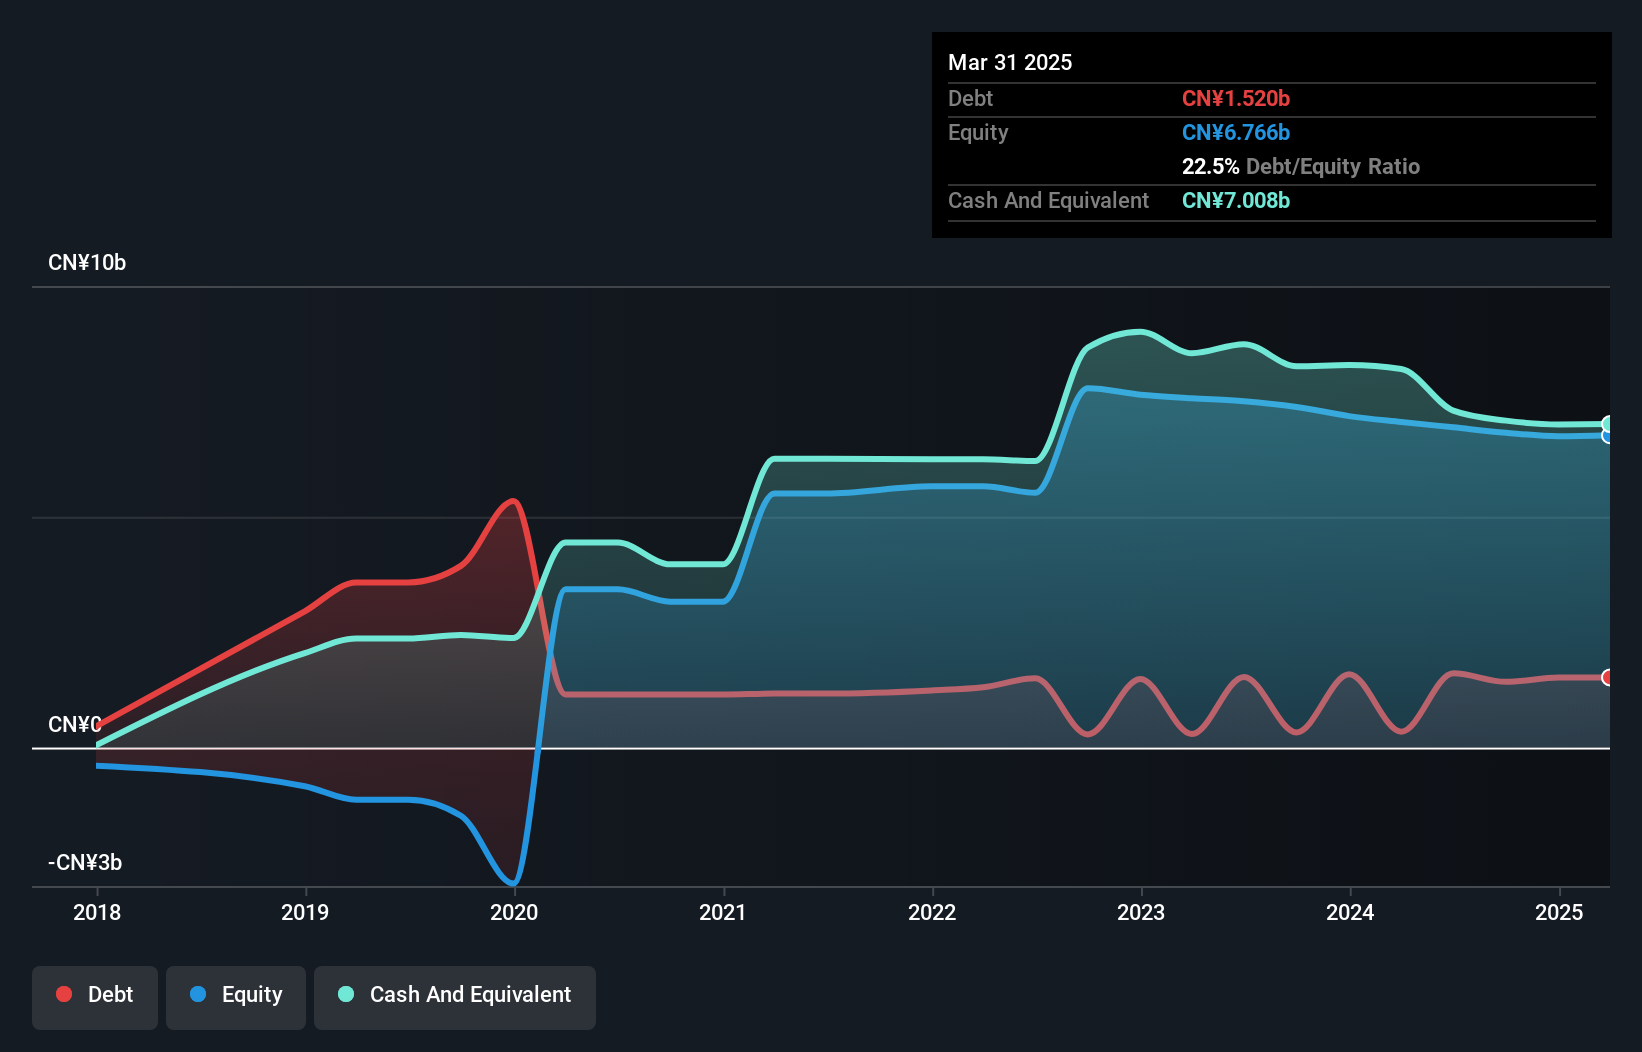1642x1052 pixels.
Task: Click the CN¥7.008b cash value
Action: (x=1236, y=200)
